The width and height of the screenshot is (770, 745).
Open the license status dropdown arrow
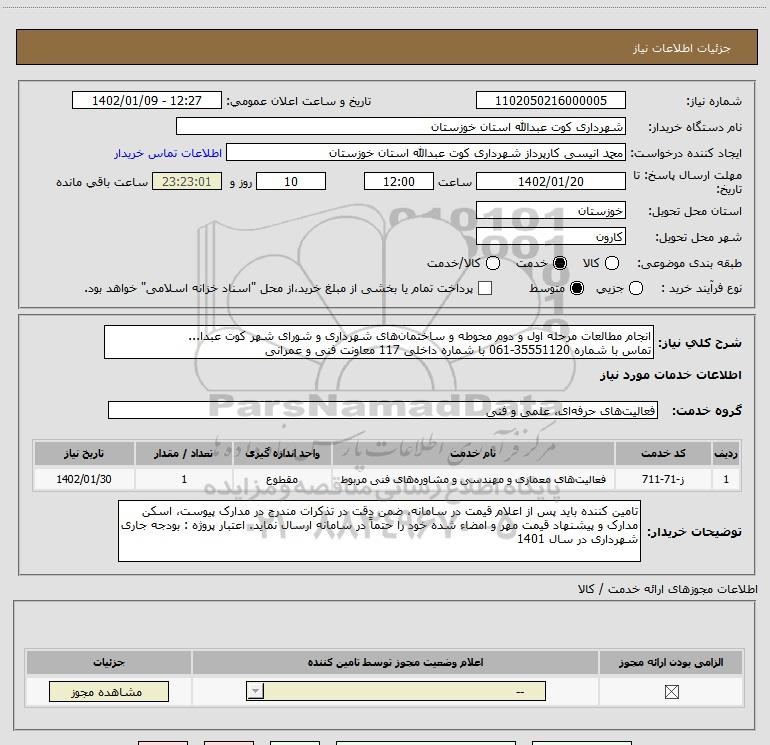(255, 691)
